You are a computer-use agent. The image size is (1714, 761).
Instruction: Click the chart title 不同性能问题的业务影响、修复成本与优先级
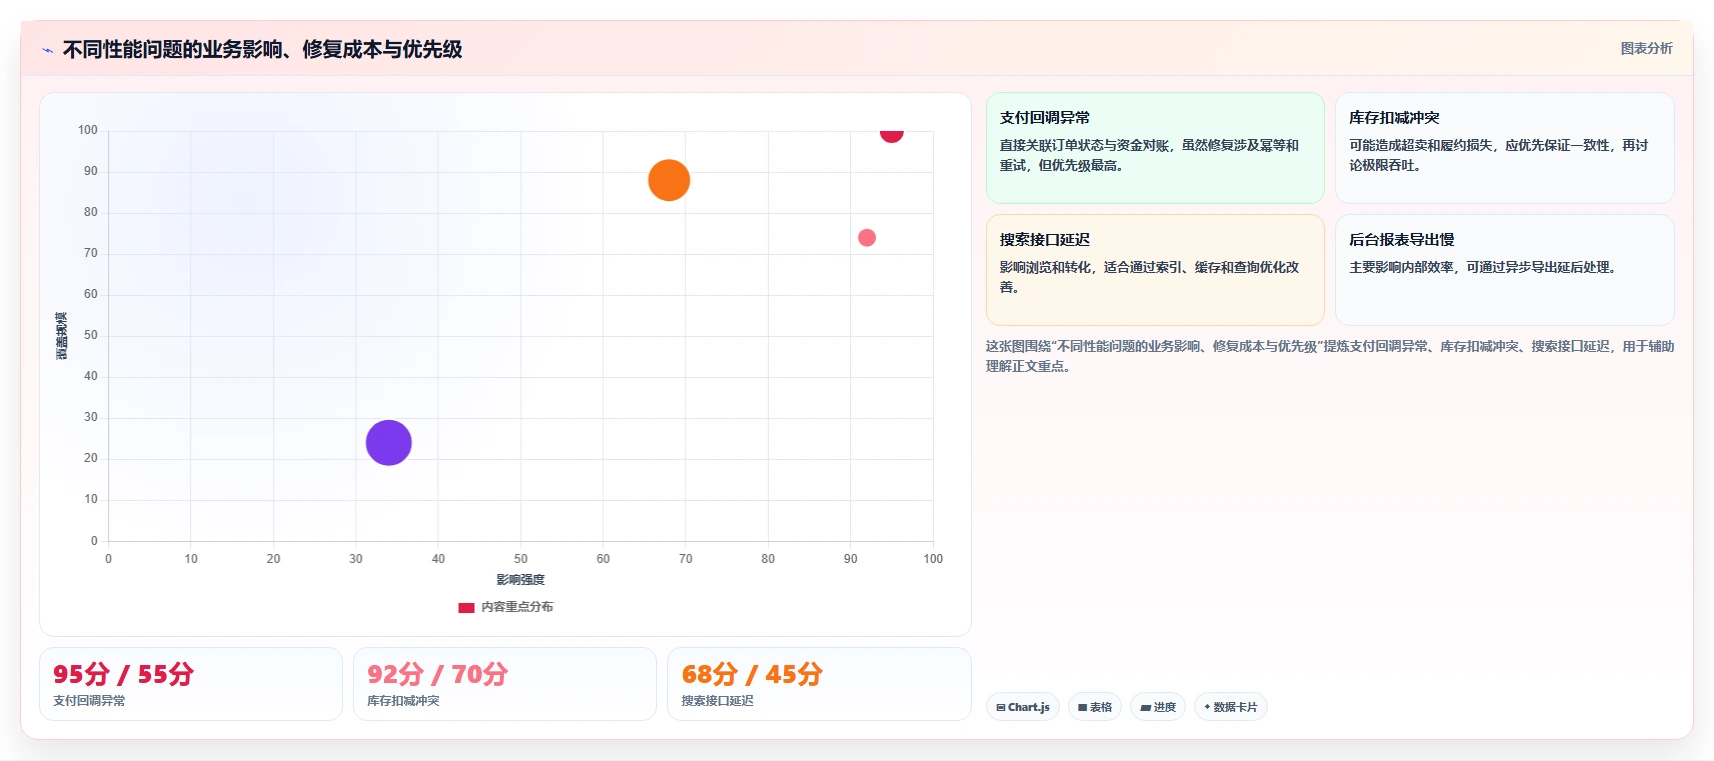[x=262, y=49]
